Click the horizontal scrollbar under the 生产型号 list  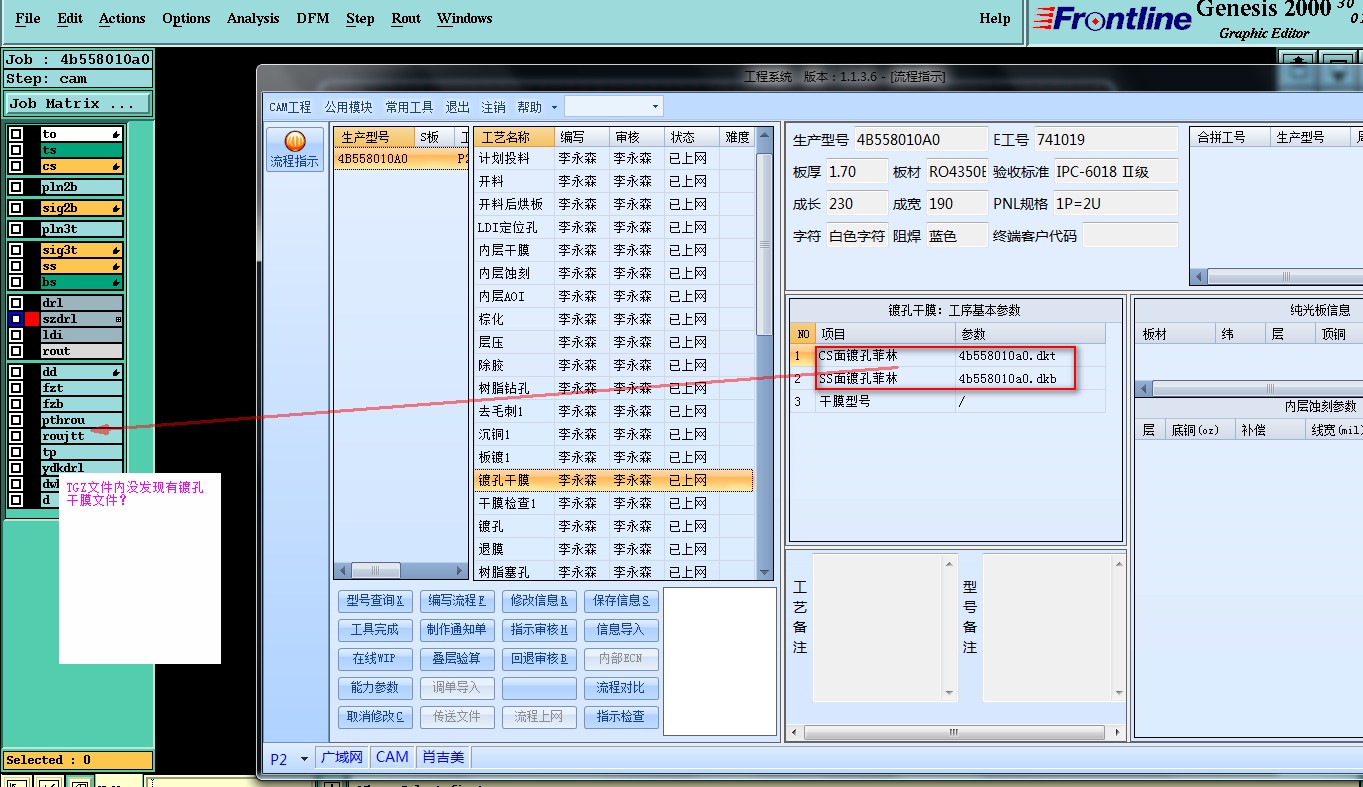point(401,571)
